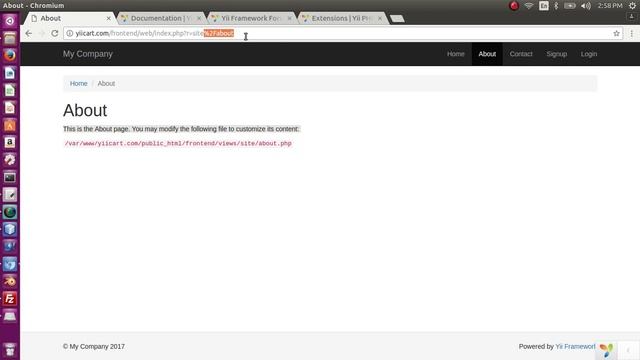Open Ubuntu Software Center in launcher
The height and width of the screenshot is (360, 640).
click(10, 125)
